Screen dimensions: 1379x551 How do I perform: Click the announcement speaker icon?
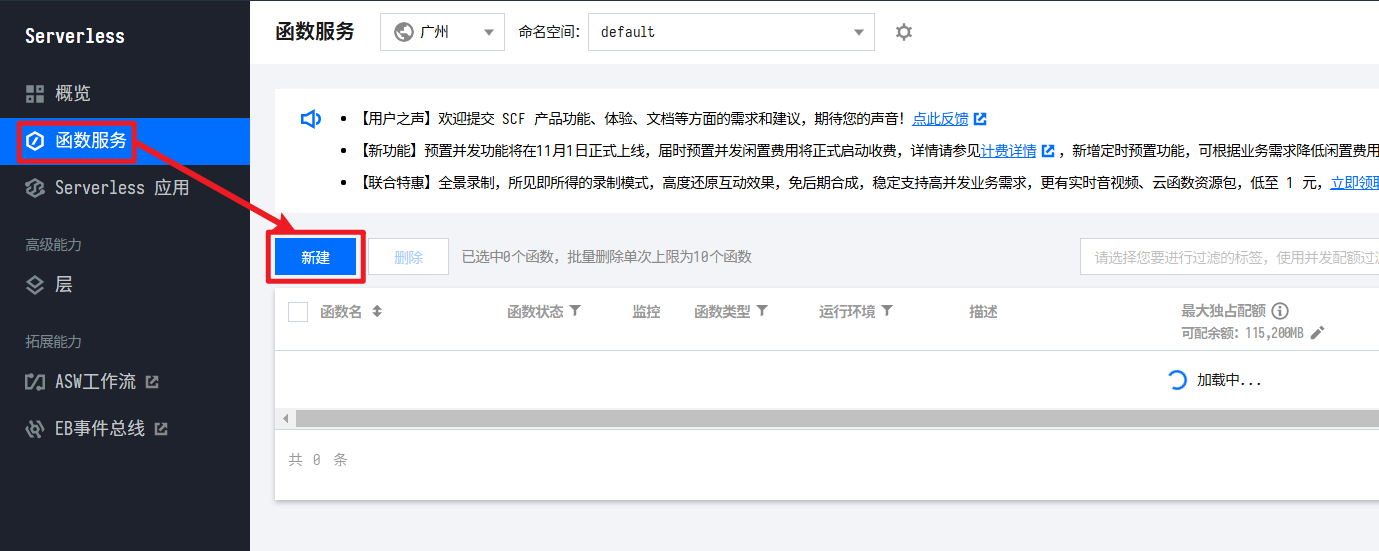pos(311,119)
